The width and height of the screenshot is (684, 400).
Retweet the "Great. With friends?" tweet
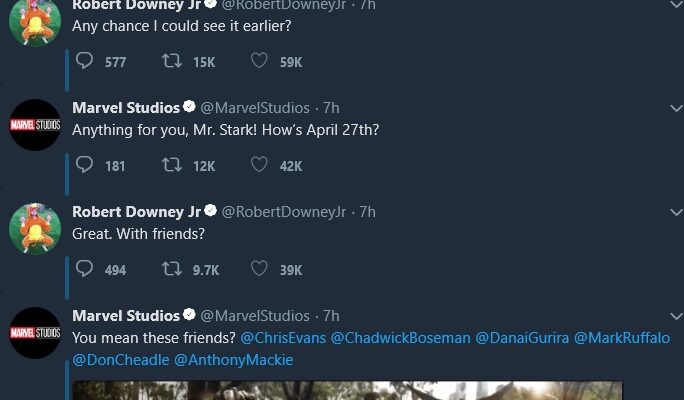[x=171, y=269]
